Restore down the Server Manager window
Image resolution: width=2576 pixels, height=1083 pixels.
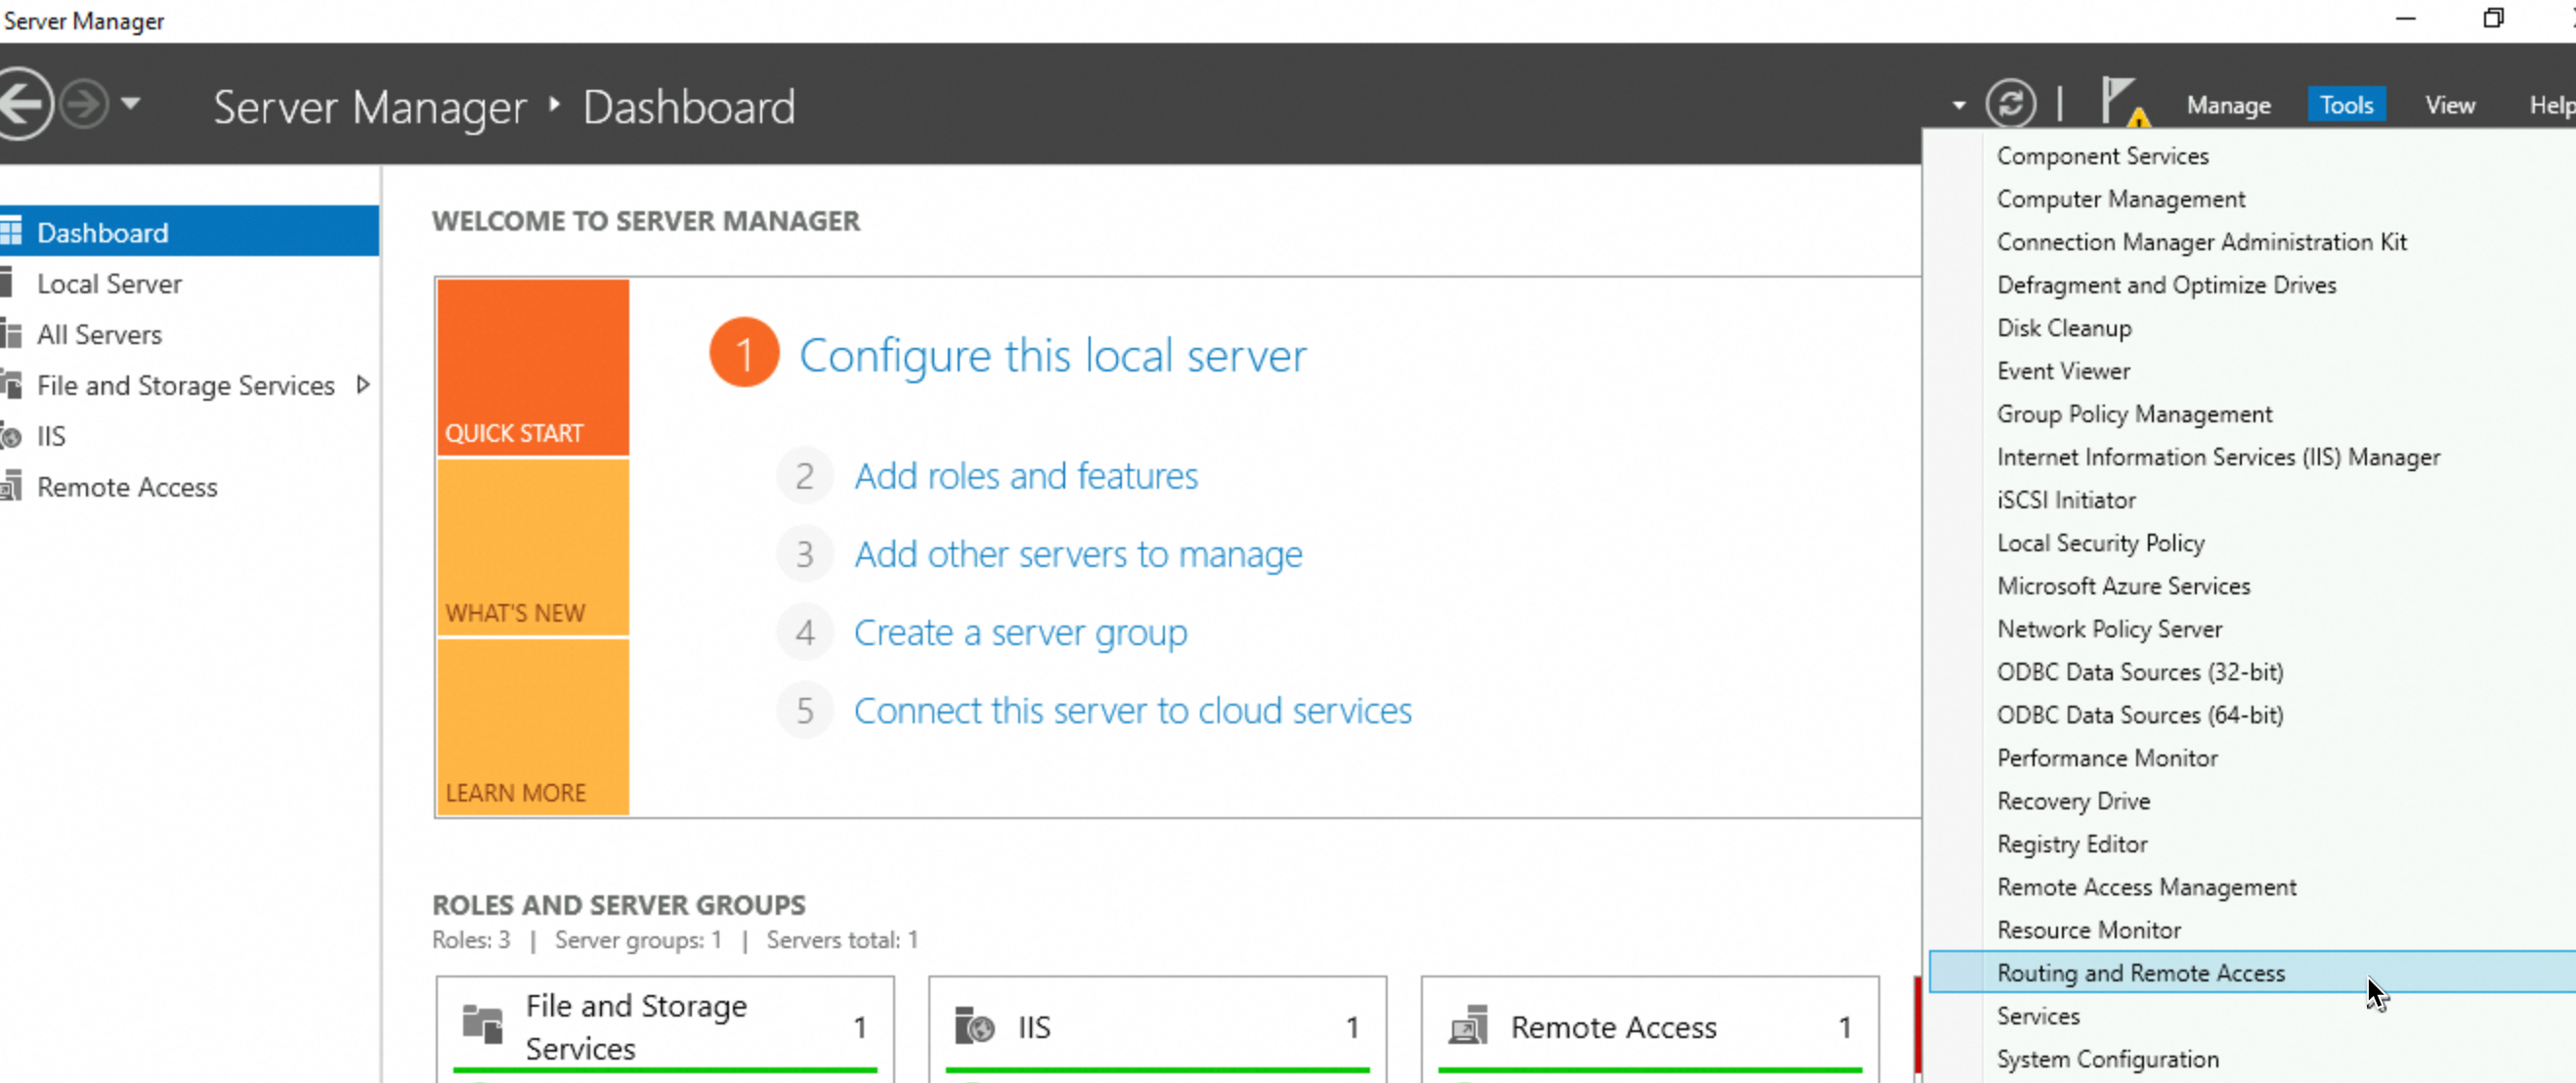click(x=2493, y=19)
